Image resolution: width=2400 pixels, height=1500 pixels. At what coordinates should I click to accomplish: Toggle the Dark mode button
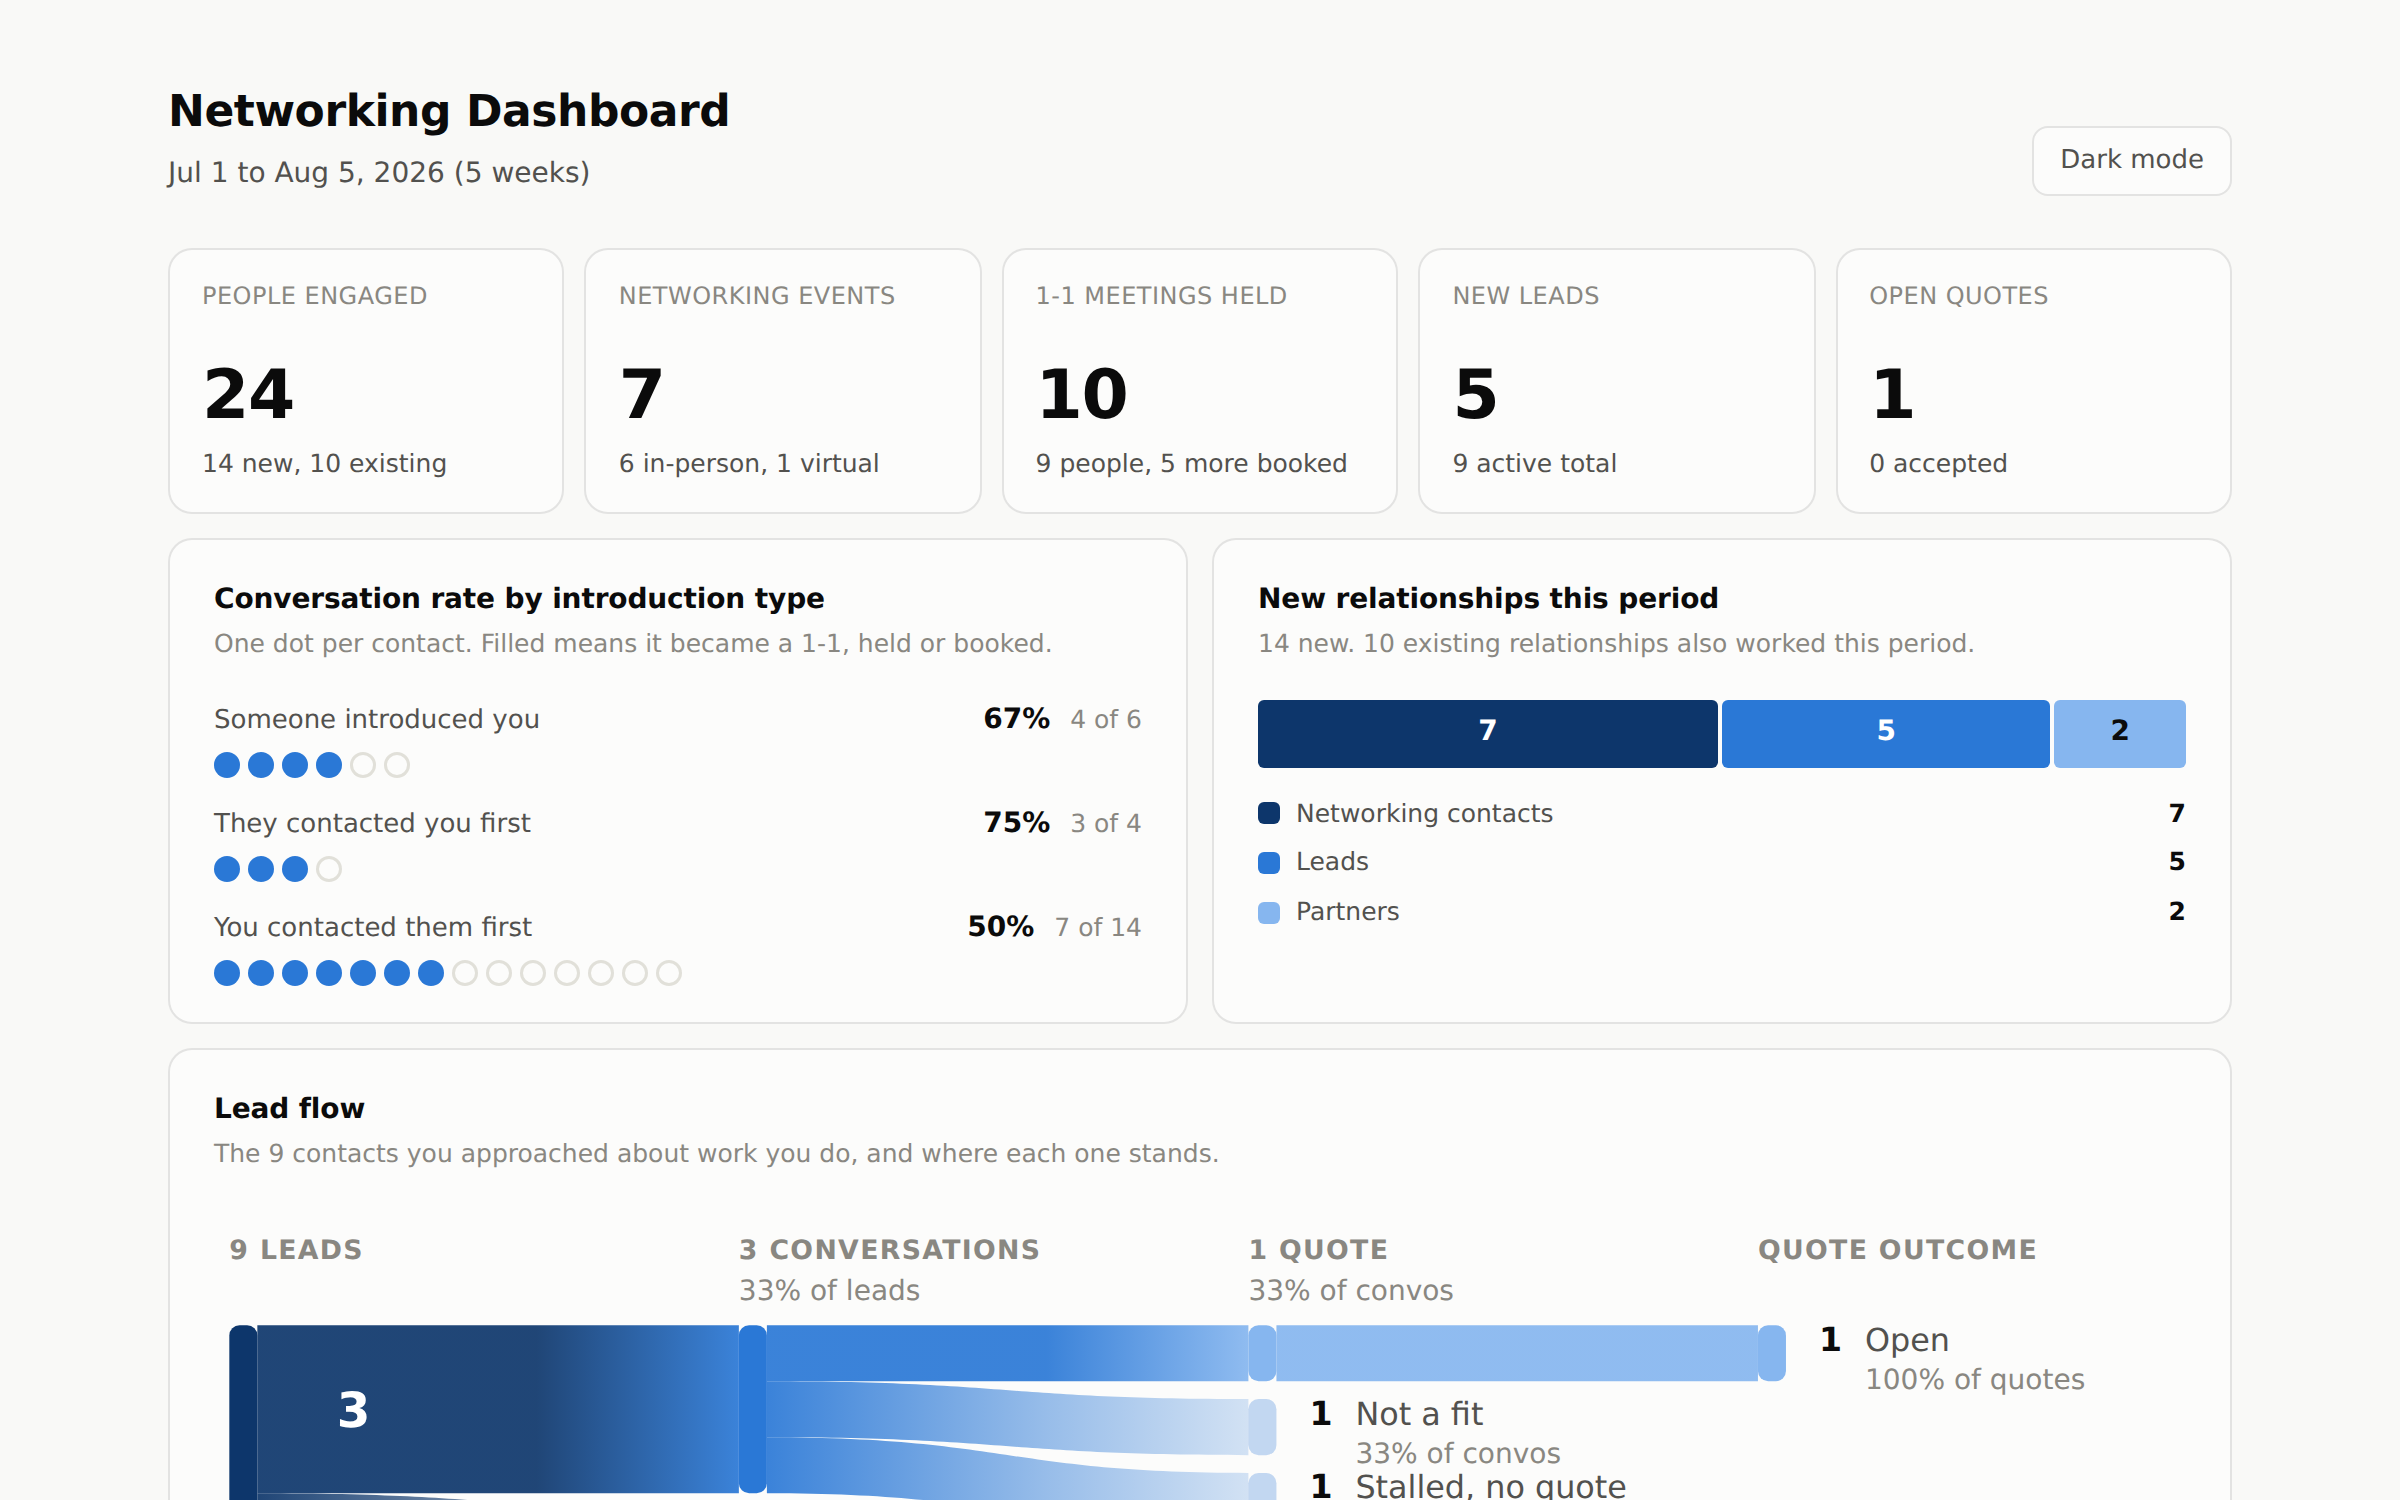(2131, 160)
